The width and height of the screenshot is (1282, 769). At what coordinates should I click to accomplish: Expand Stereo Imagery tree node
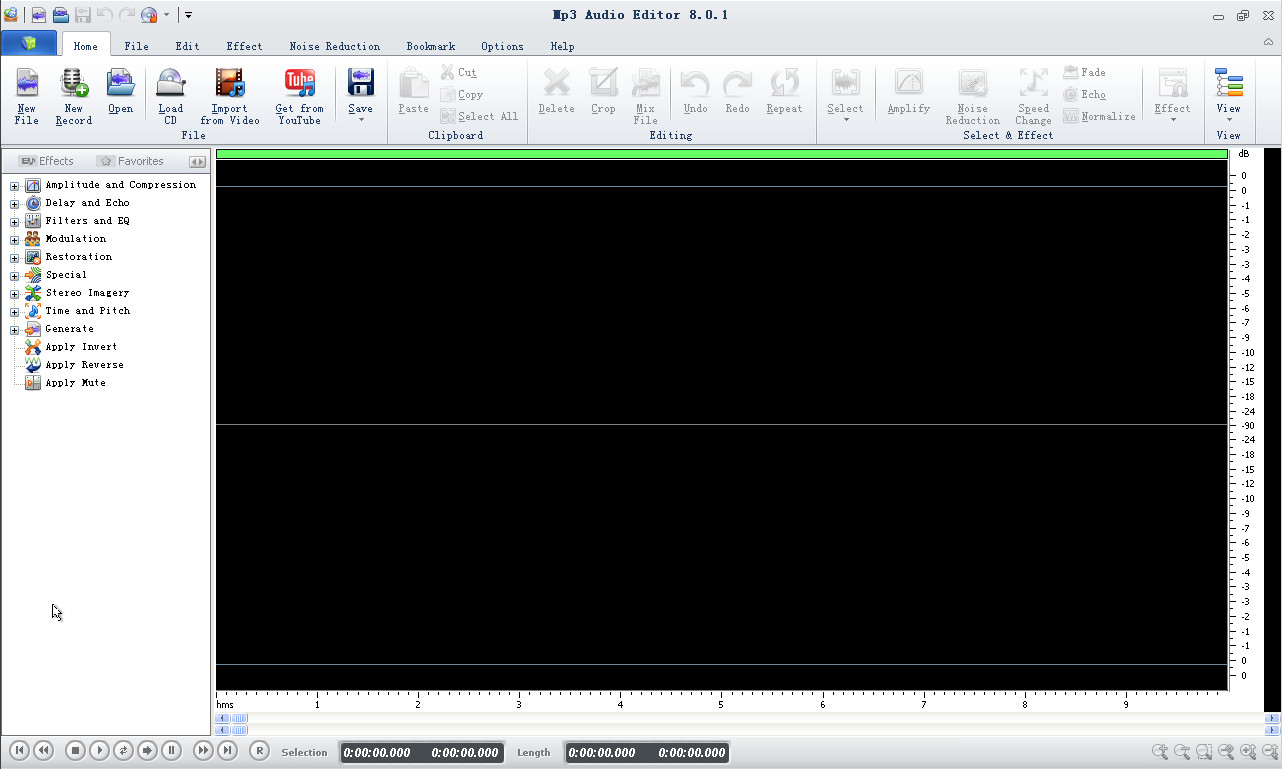coord(15,294)
